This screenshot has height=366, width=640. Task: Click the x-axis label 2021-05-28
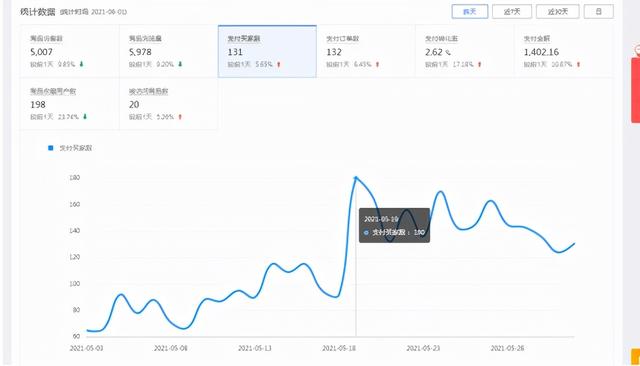pos(507,348)
